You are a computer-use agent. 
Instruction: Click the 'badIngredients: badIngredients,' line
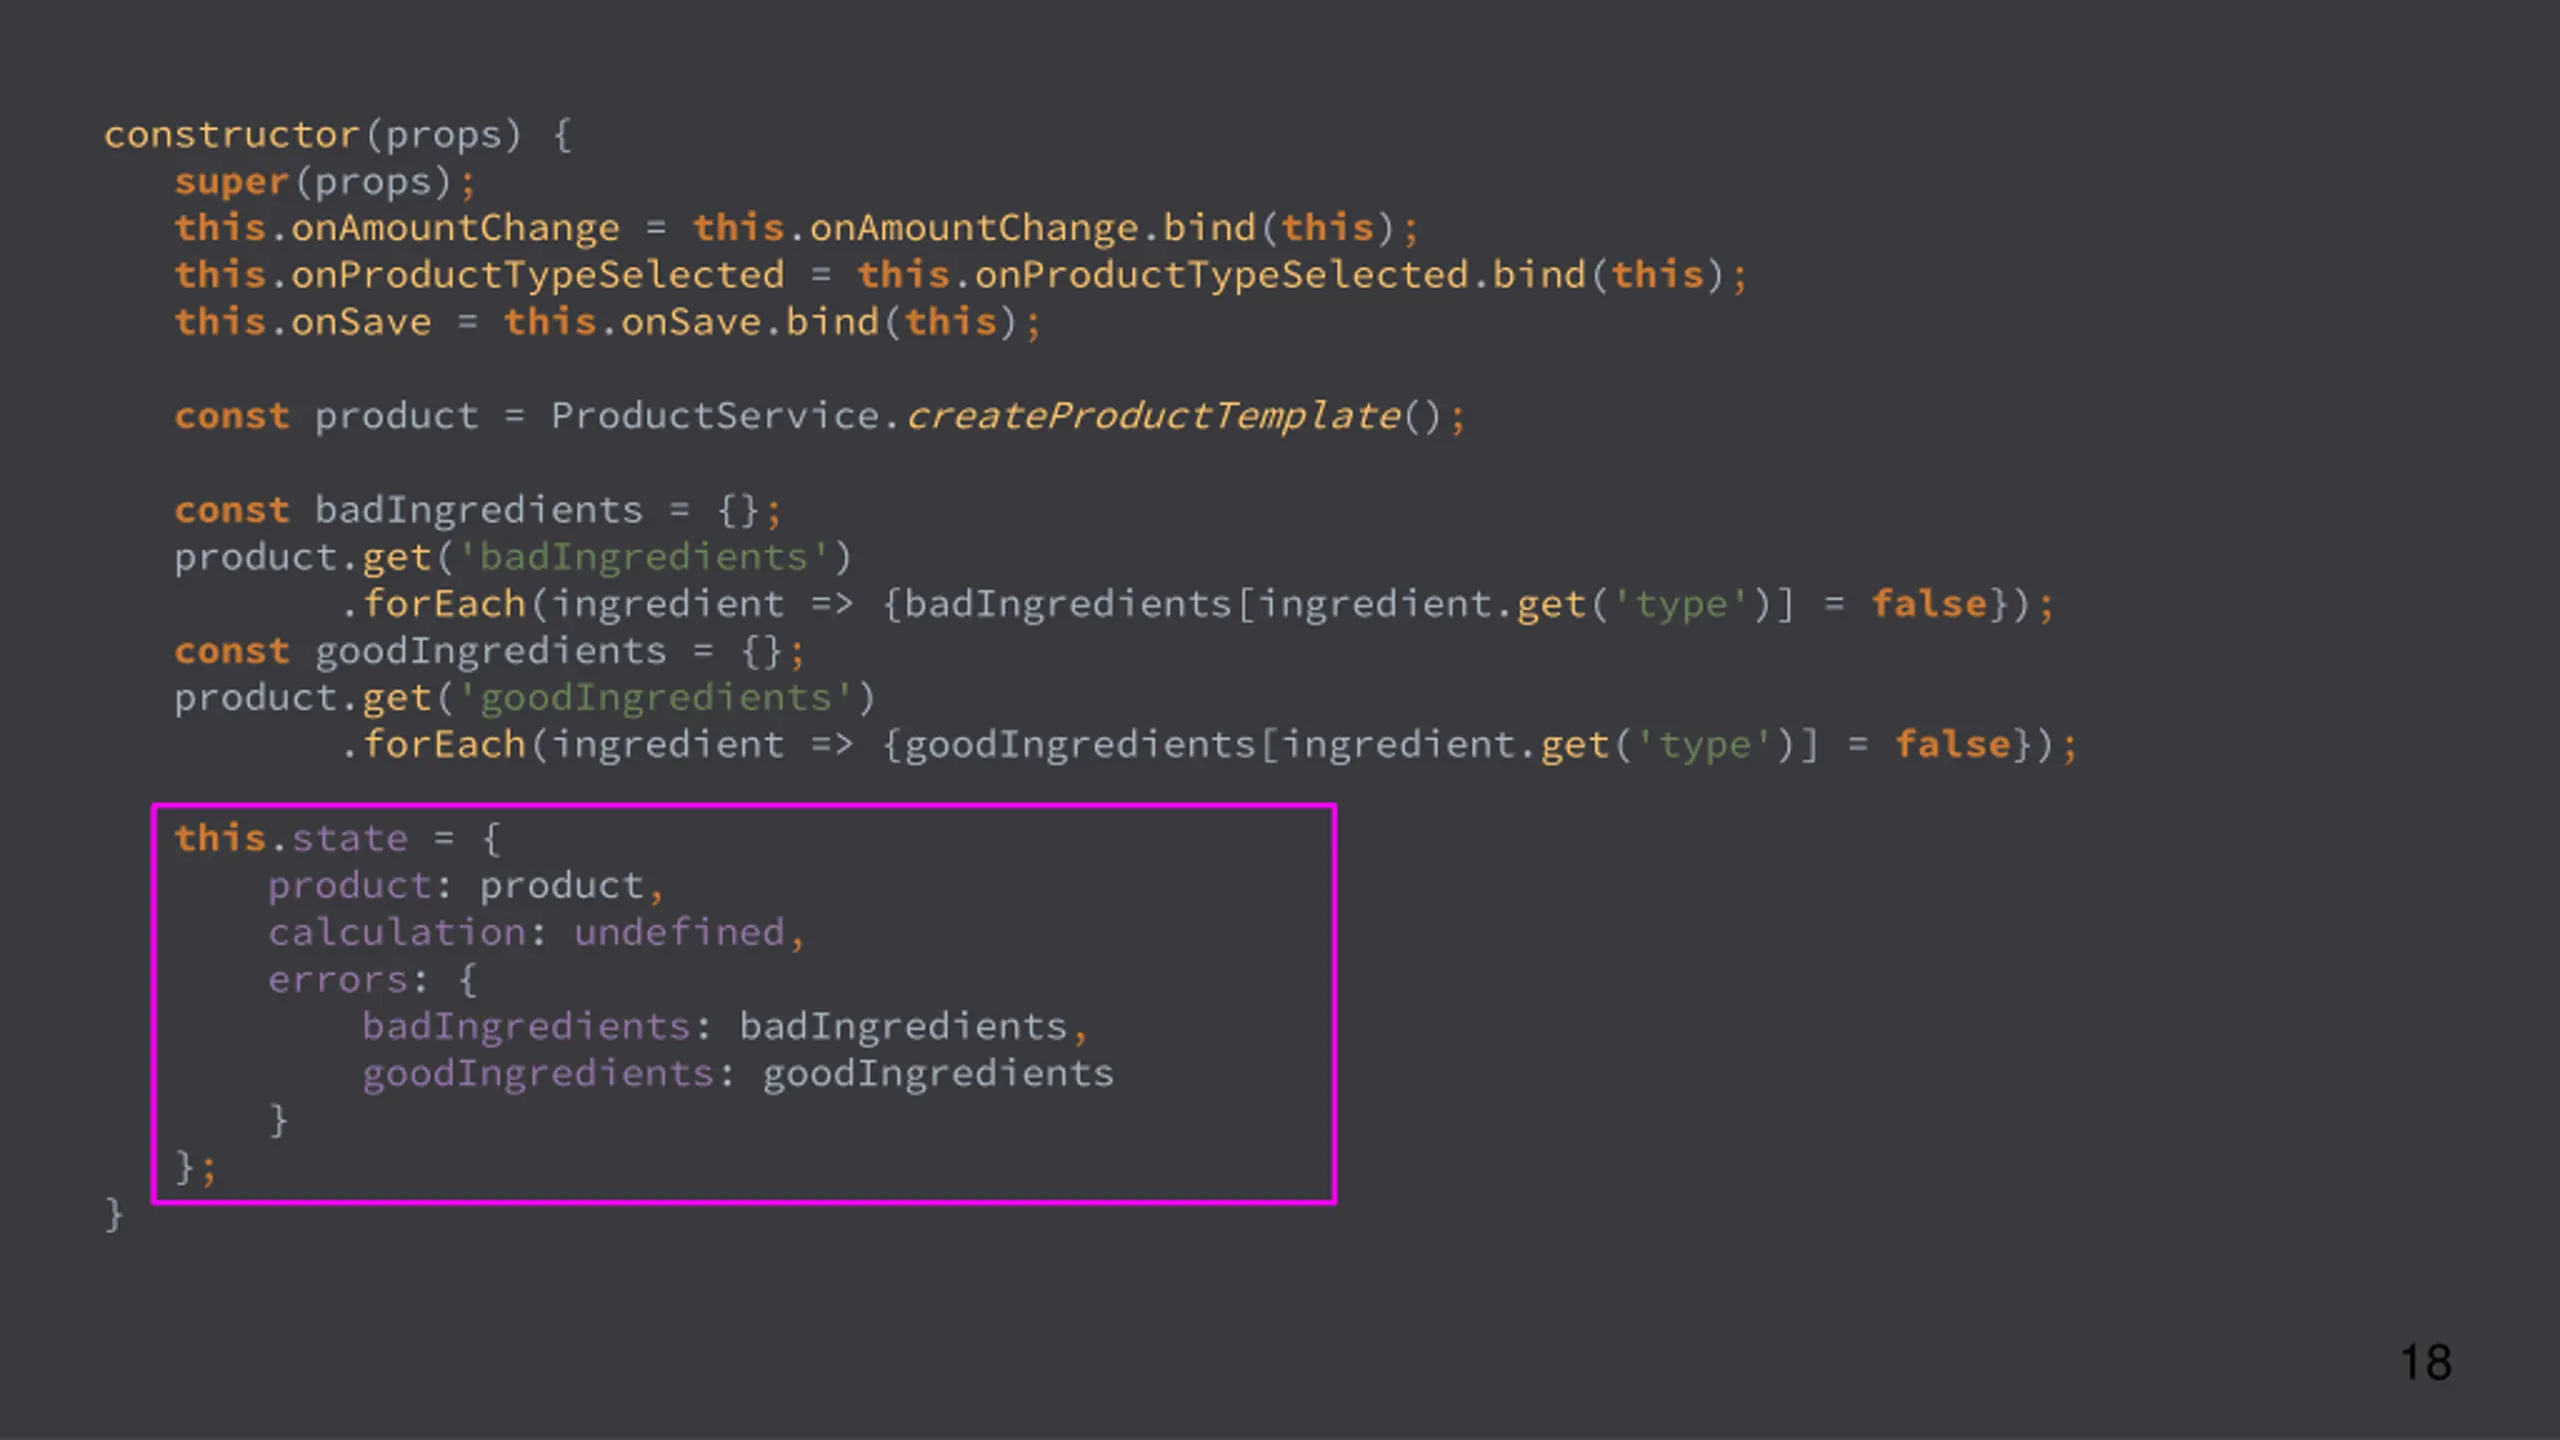724,1027
